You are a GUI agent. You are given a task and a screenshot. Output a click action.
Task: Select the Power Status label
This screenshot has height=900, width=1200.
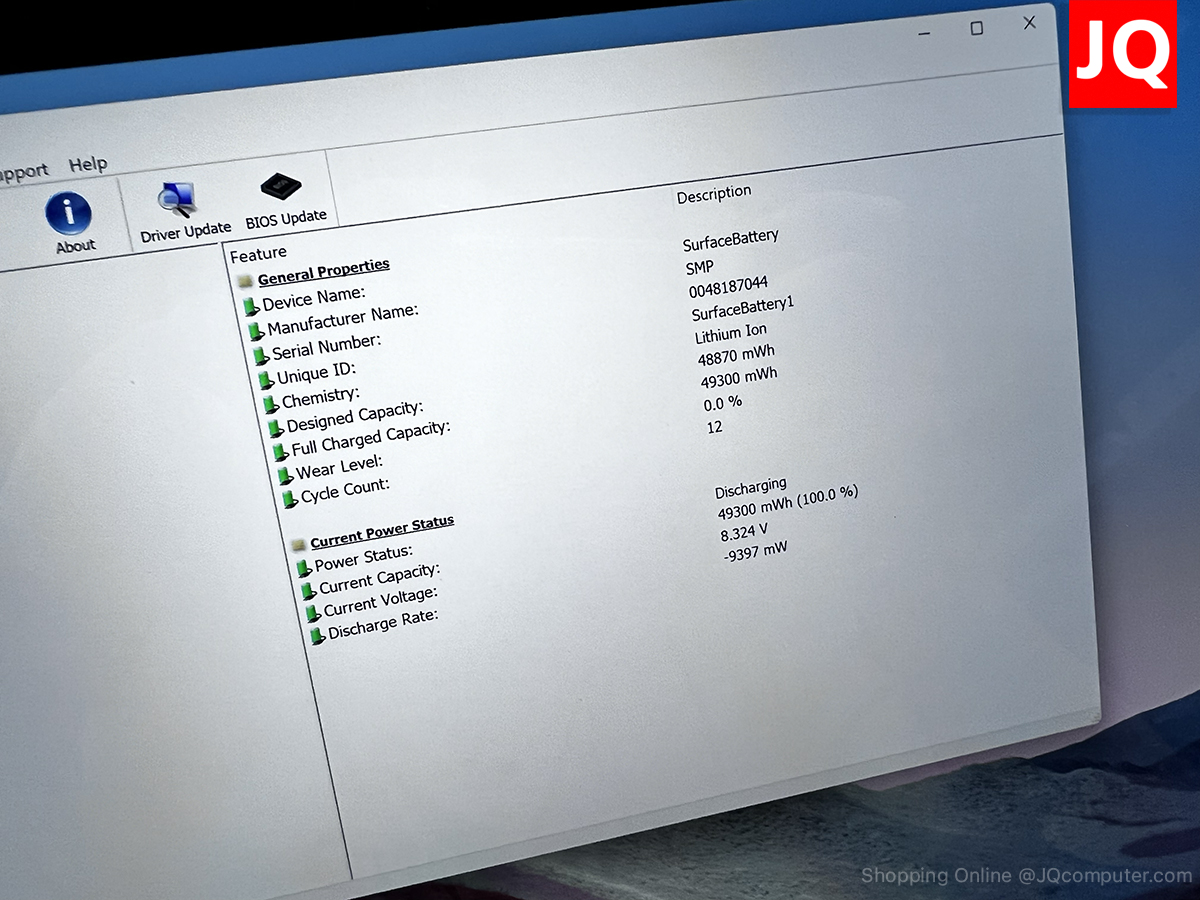(x=363, y=558)
